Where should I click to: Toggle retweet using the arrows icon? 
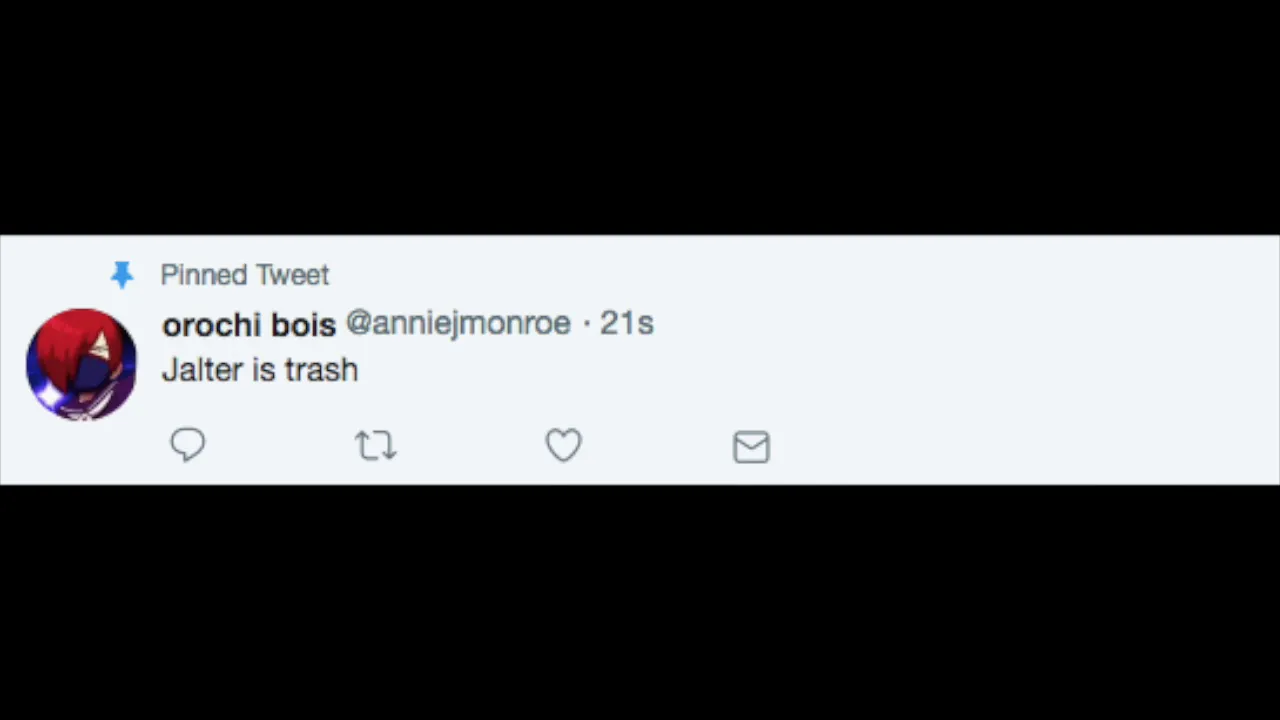376,445
